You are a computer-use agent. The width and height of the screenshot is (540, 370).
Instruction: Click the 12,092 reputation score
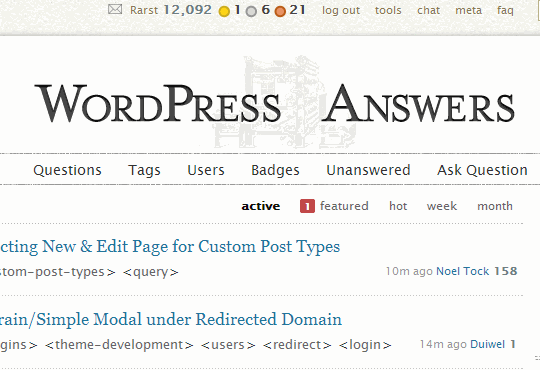[x=188, y=10]
